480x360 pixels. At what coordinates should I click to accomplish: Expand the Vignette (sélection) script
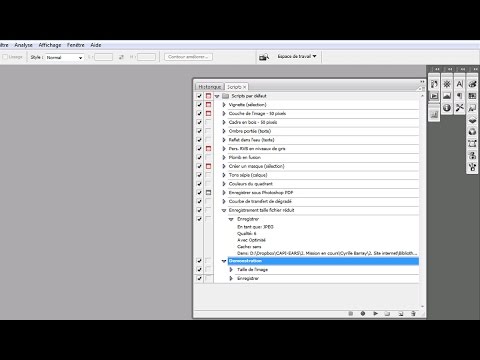pos(224,105)
